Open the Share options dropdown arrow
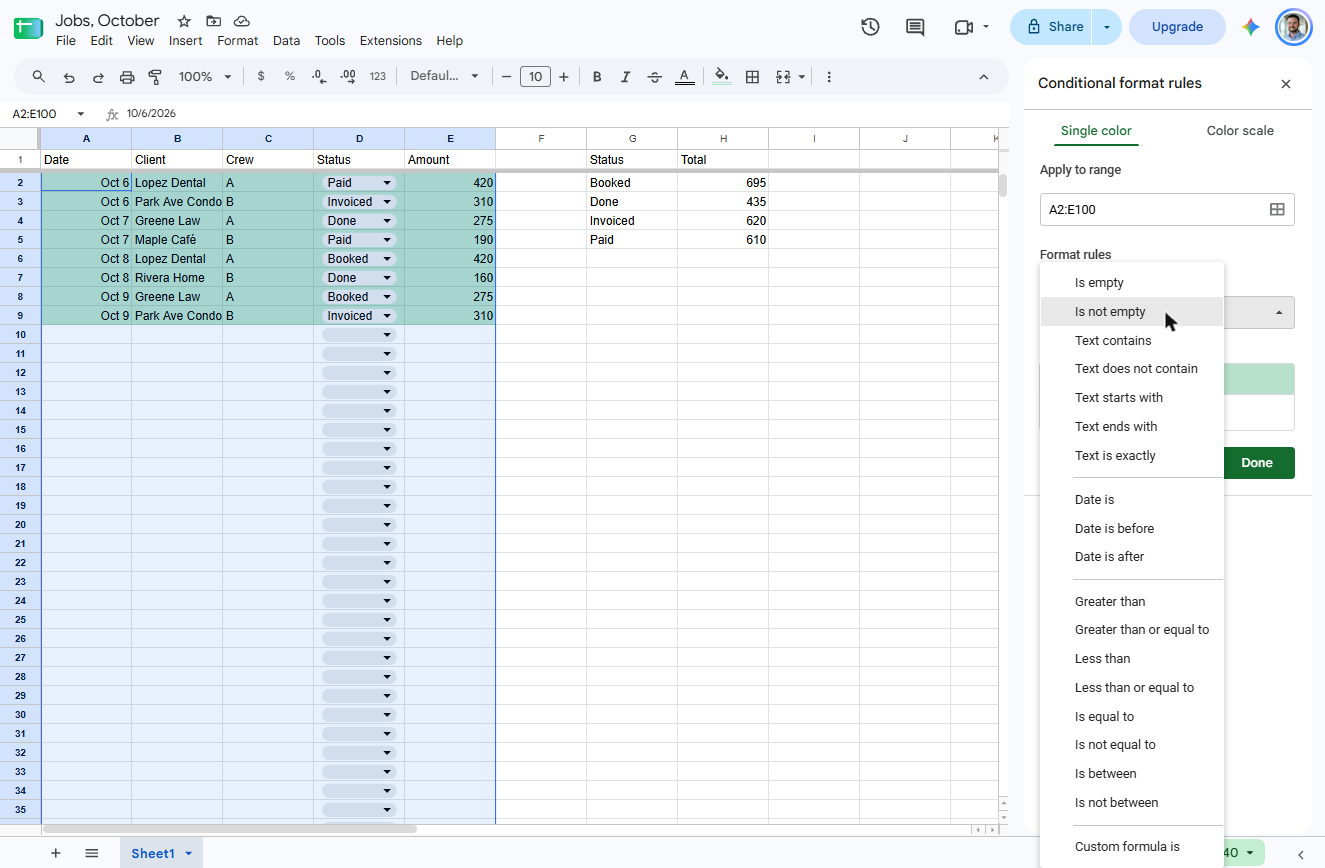Image resolution: width=1325 pixels, height=868 pixels. 1107,27
